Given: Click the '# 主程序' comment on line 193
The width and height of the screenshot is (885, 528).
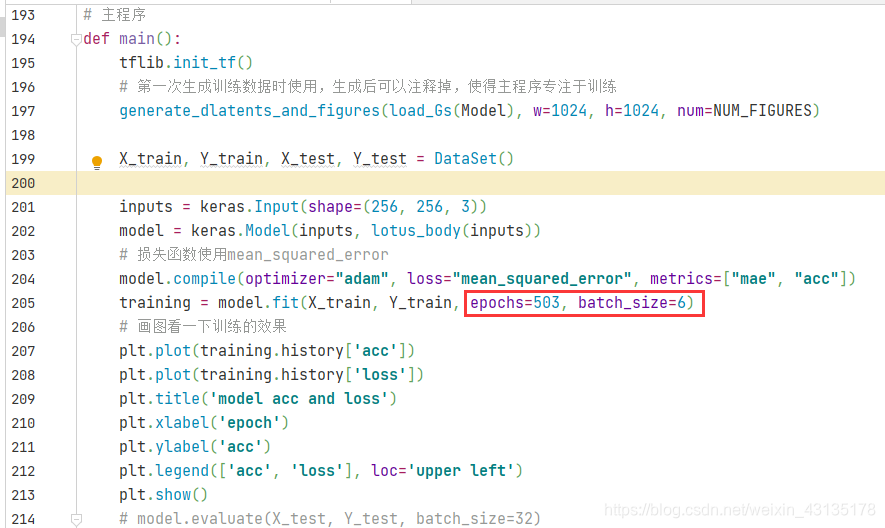Looking at the screenshot, I should (115, 15).
